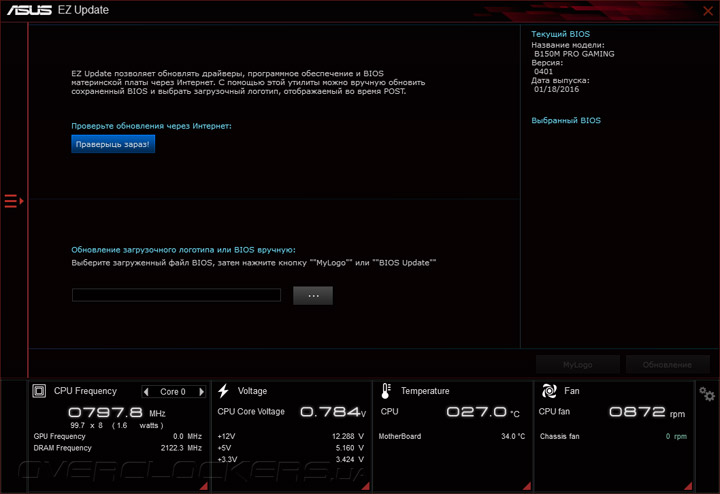Click Проверьте обновления через Интернет heading
The height and width of the screenshot is (494, 720).
pos(151,126)
